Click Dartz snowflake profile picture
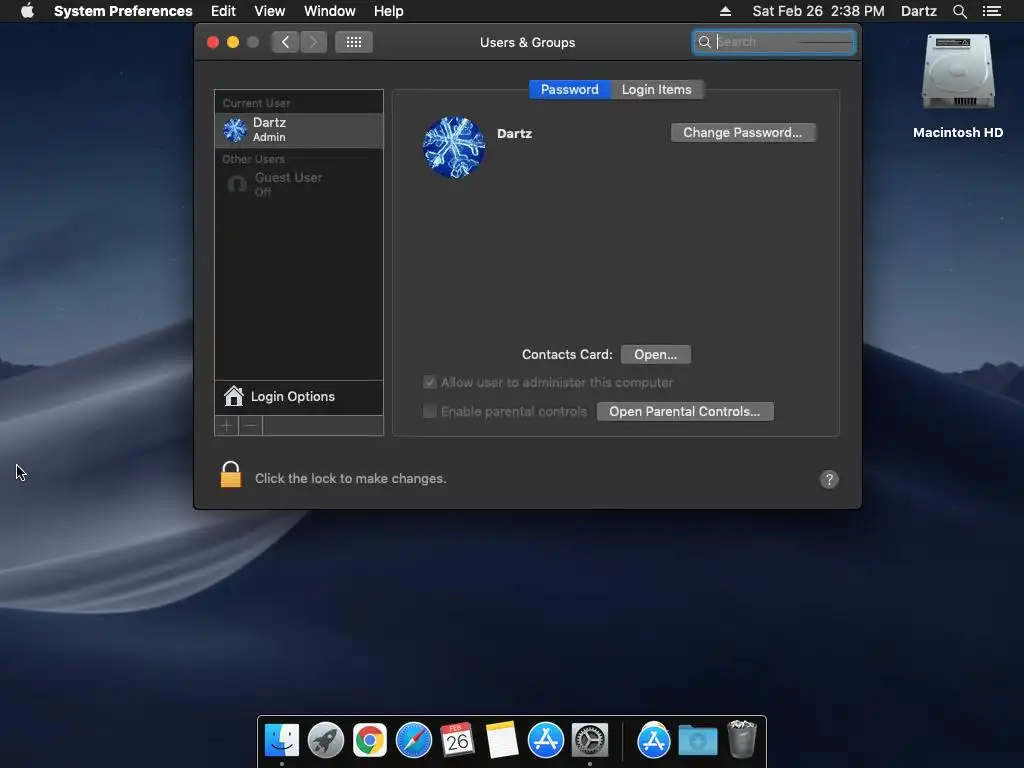 pos(454,148)
